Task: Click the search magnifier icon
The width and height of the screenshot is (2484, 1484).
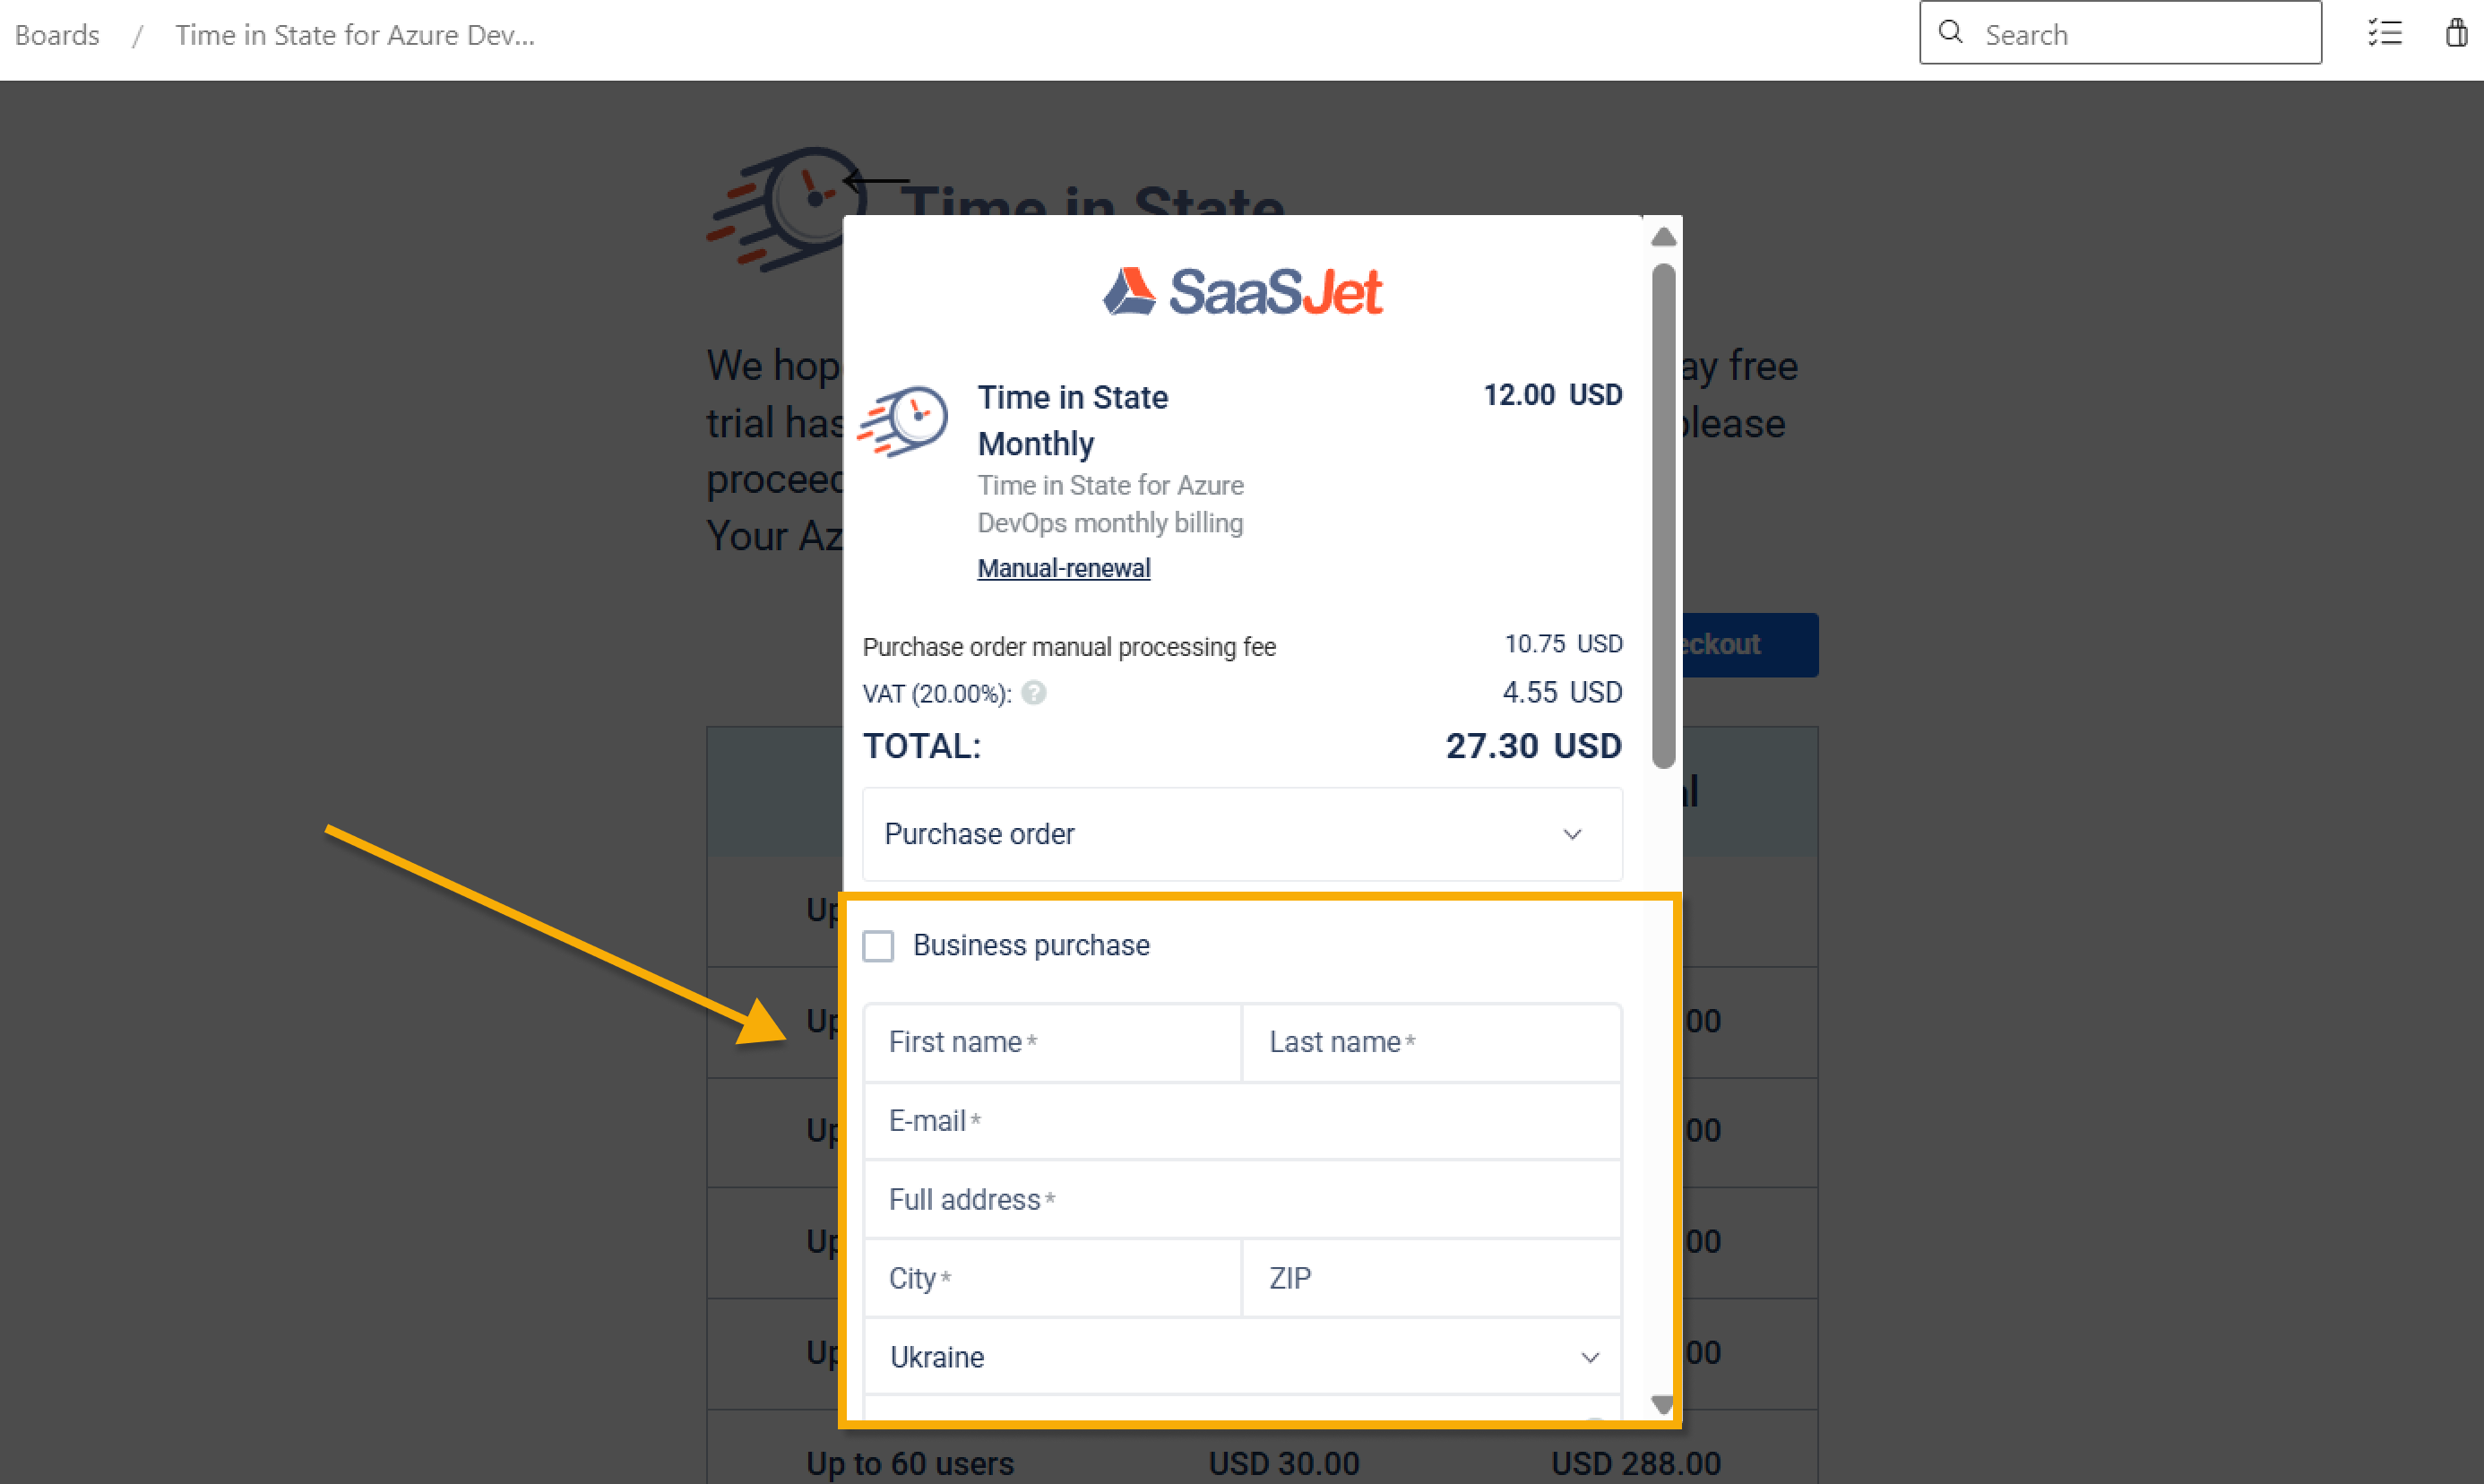Action: (x=1950, y=33)
